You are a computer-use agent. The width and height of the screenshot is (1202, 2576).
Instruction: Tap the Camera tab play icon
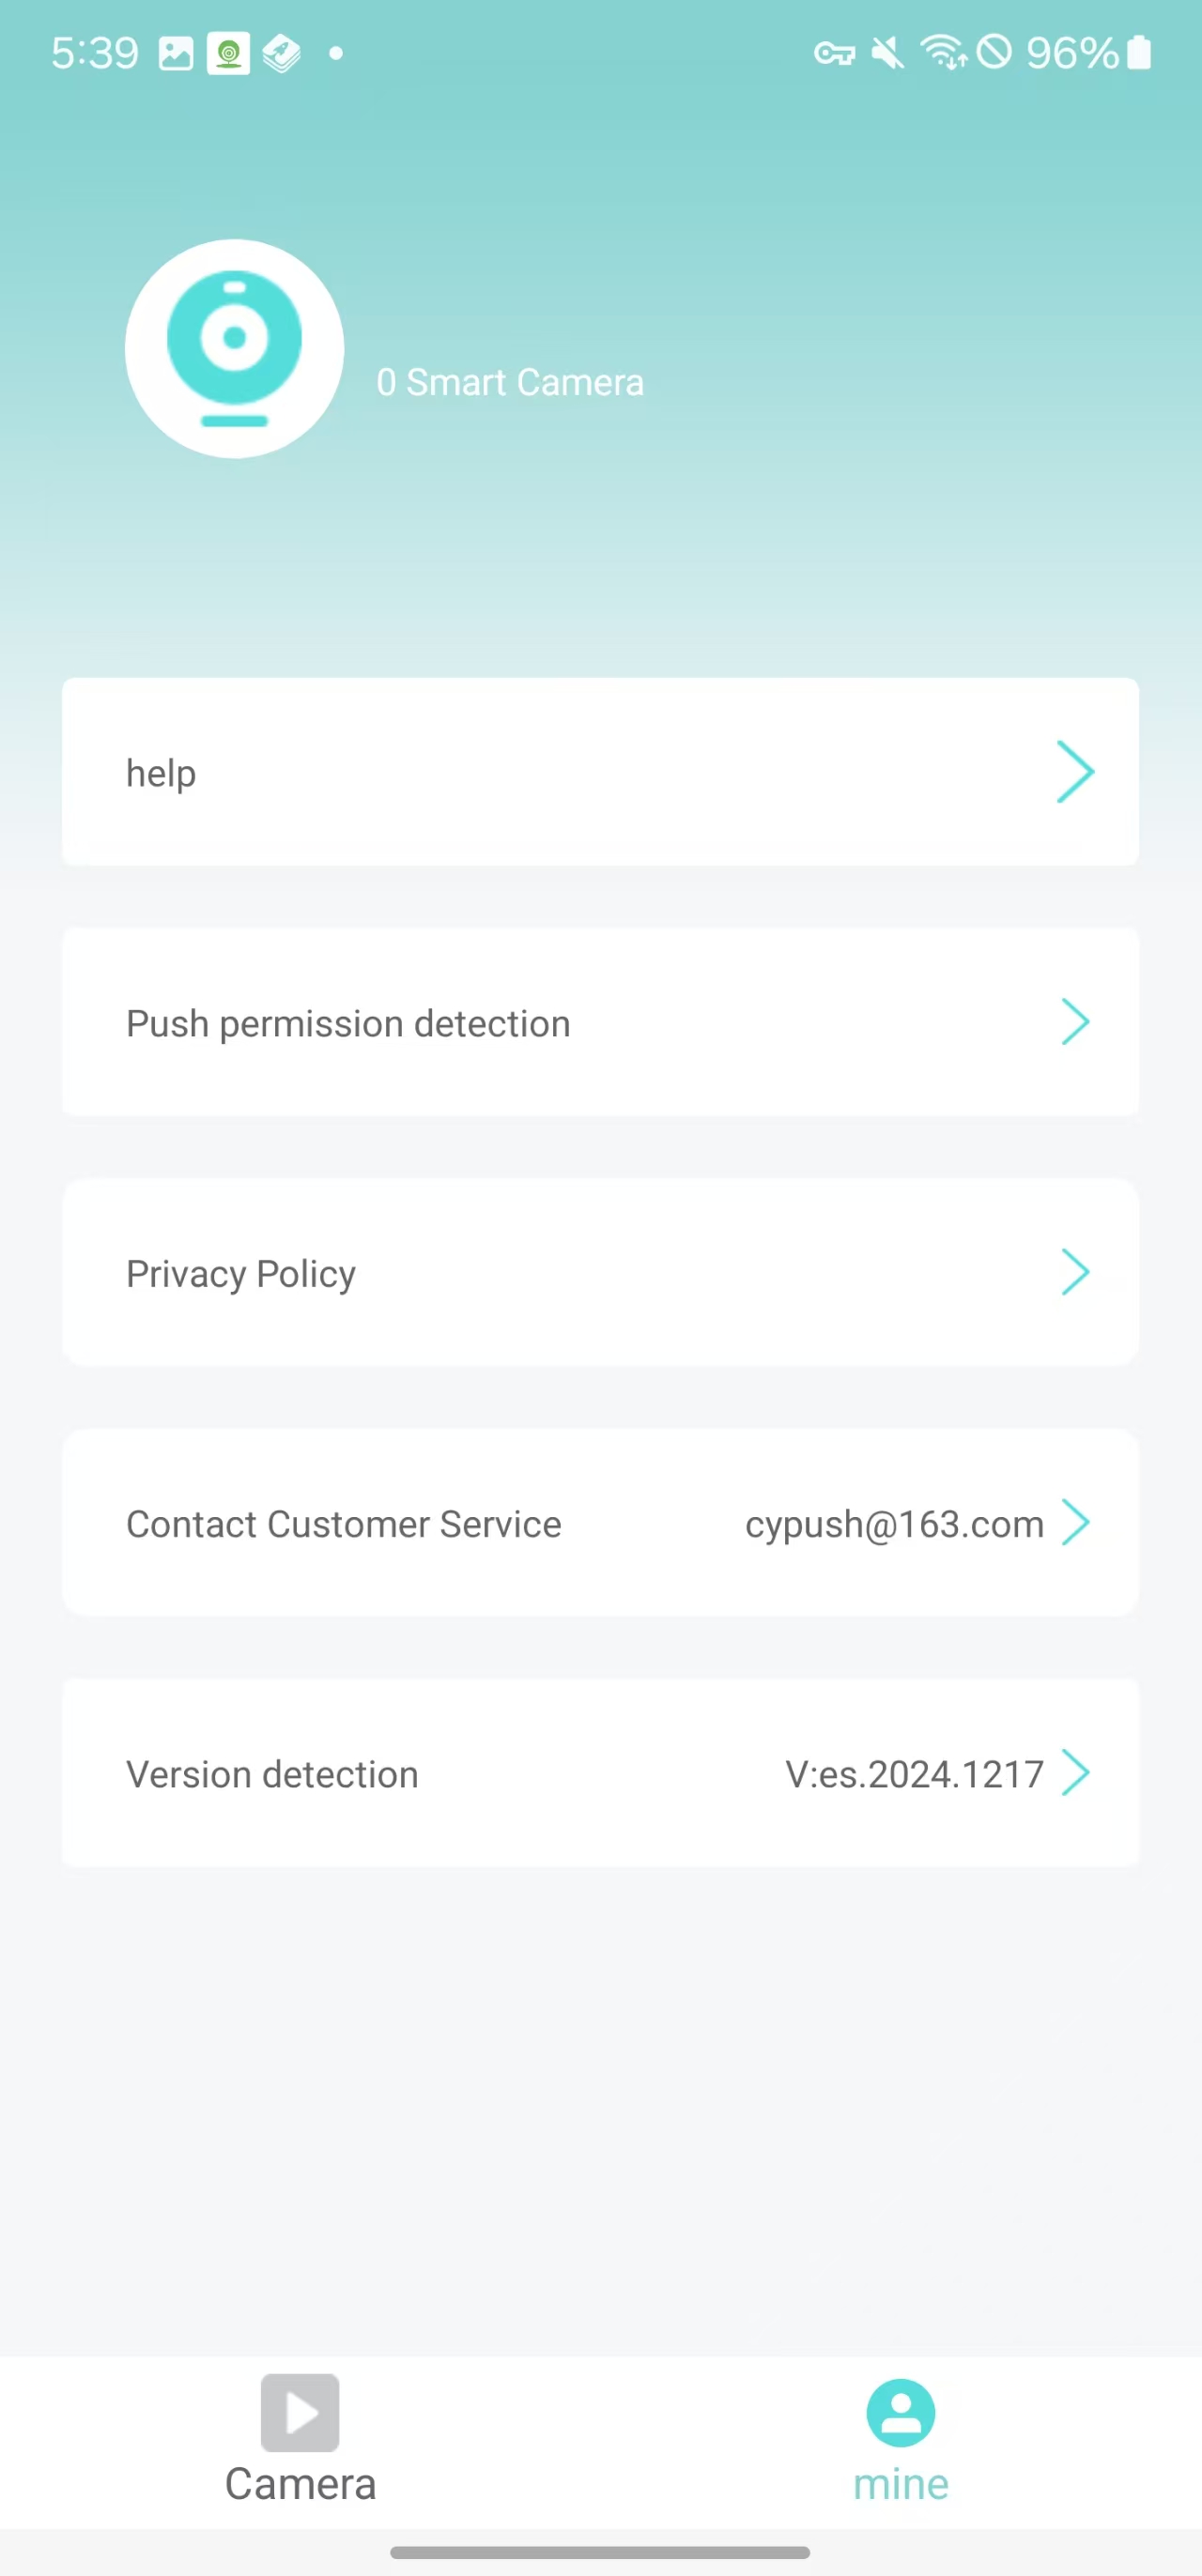point(300,2412)
